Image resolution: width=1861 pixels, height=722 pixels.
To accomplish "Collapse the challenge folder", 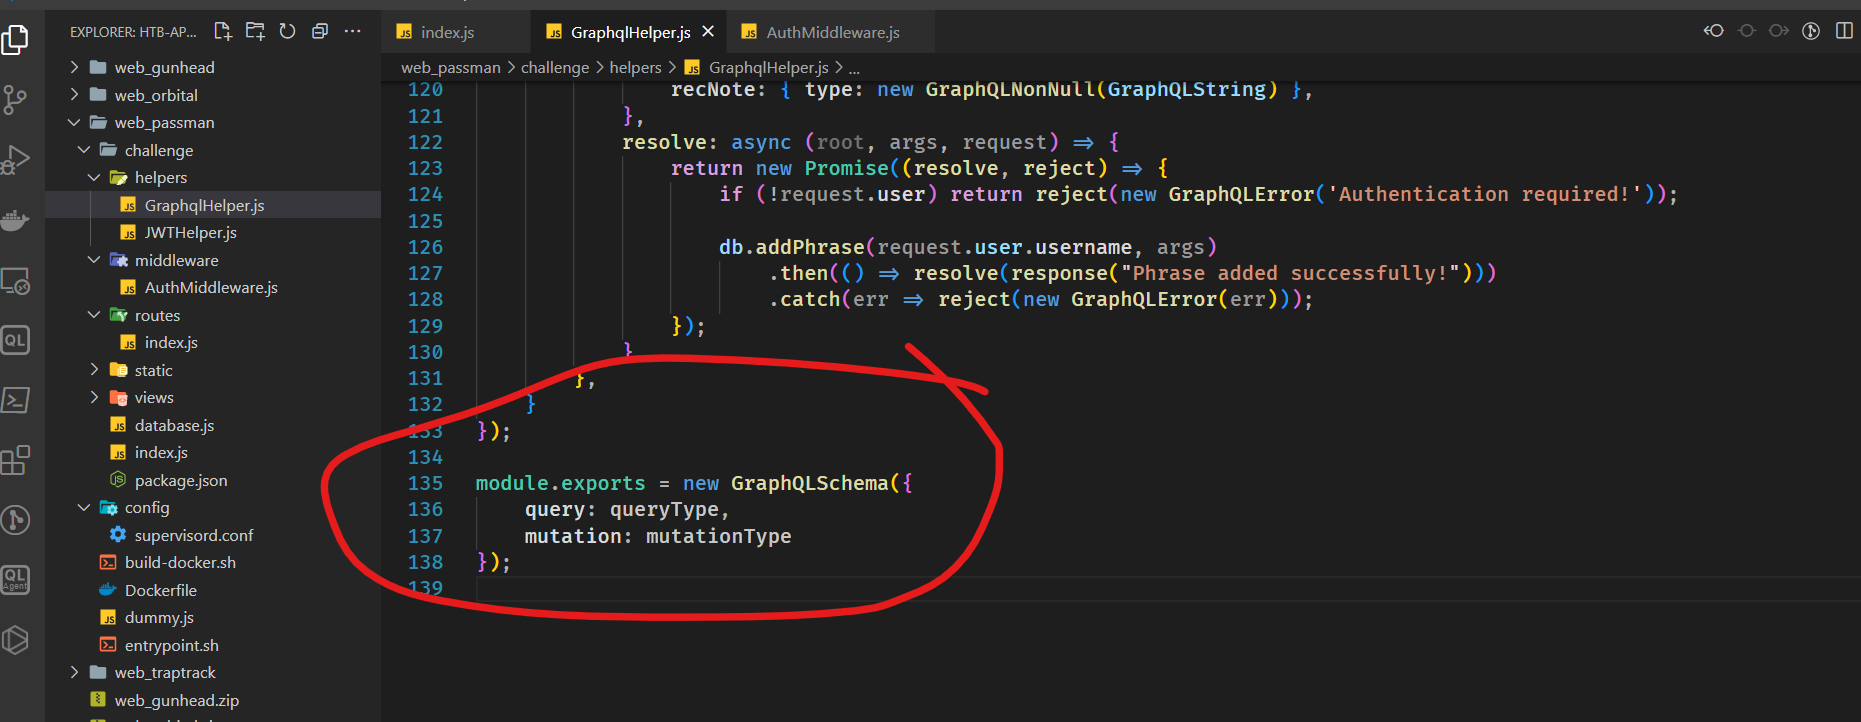I will 84,150.
